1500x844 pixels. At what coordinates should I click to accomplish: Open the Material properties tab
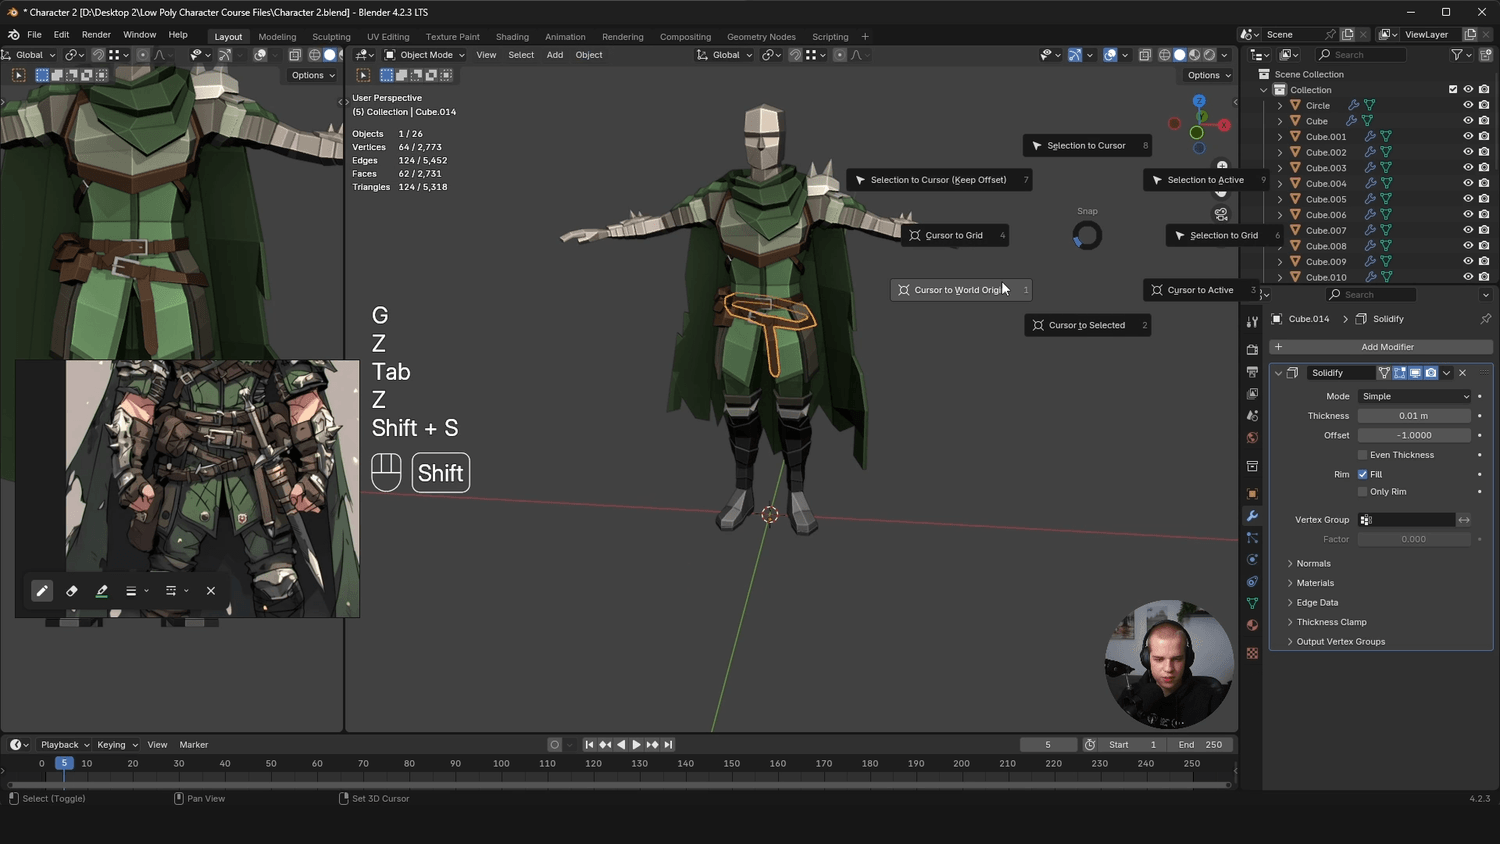1252,625
